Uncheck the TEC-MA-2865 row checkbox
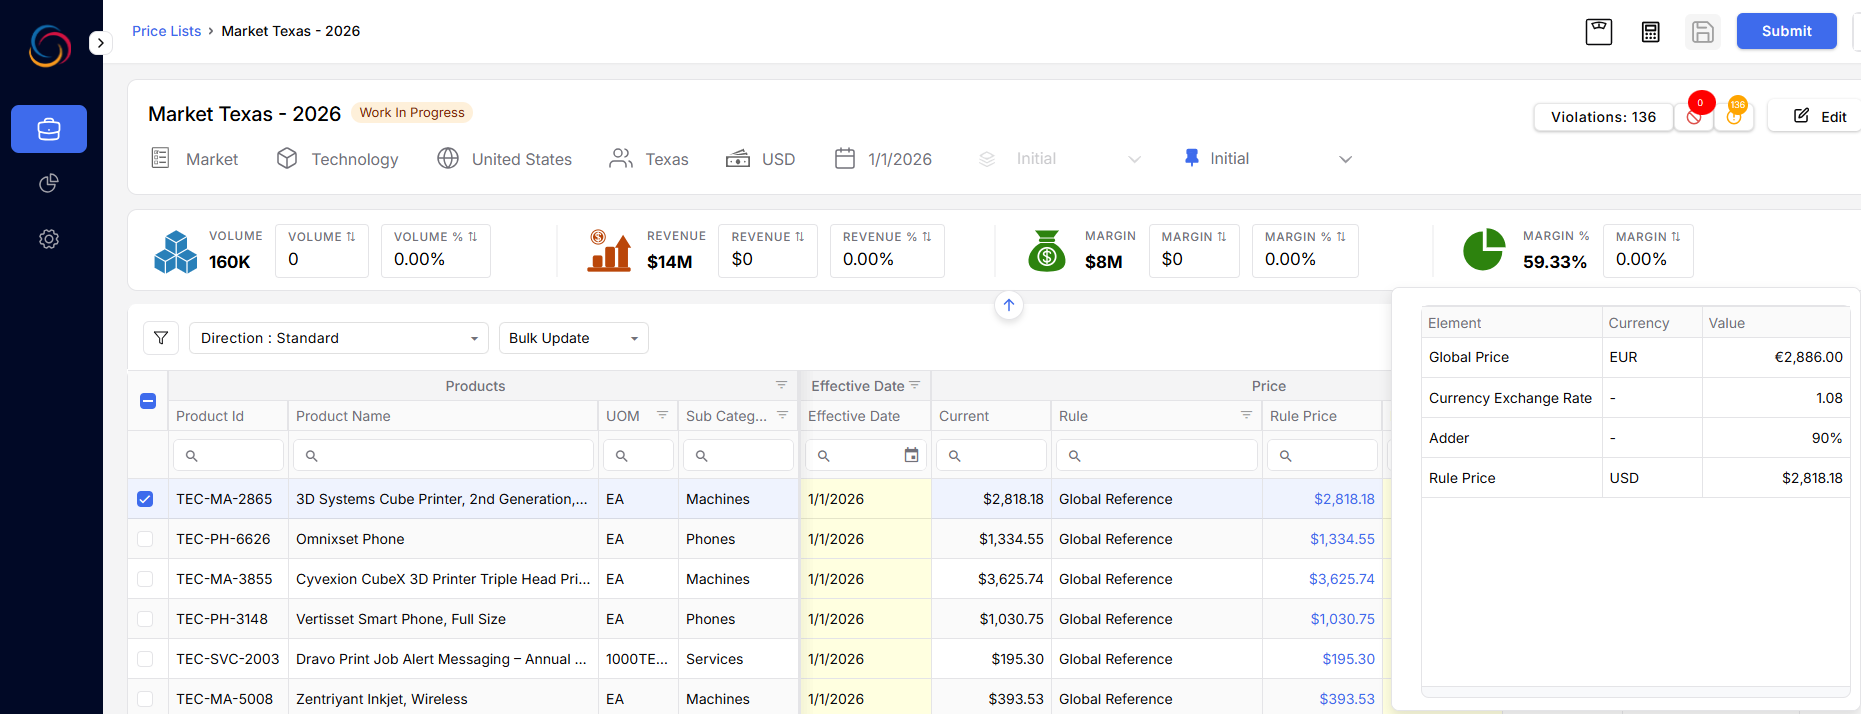This screenshot has height=714, width=1861. click(145, 499)
